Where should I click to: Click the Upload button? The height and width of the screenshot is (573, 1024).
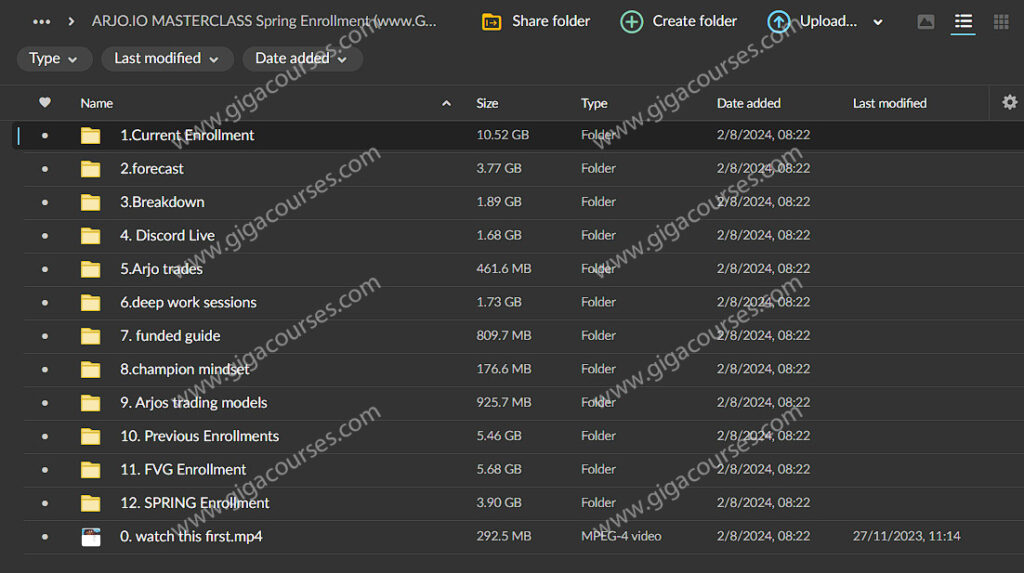[x=812, y=22]
